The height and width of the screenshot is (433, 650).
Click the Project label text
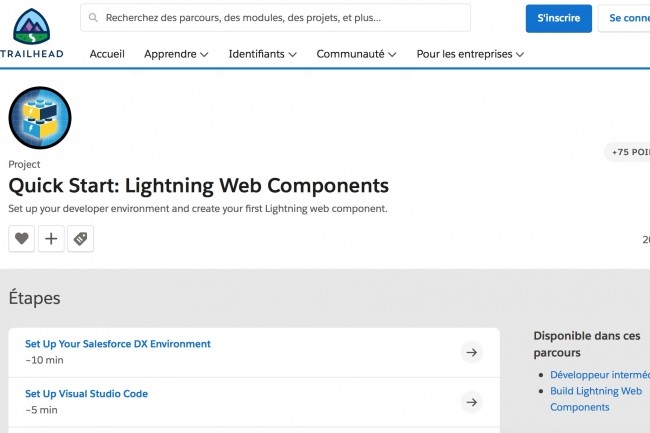(x=24, y=164)
